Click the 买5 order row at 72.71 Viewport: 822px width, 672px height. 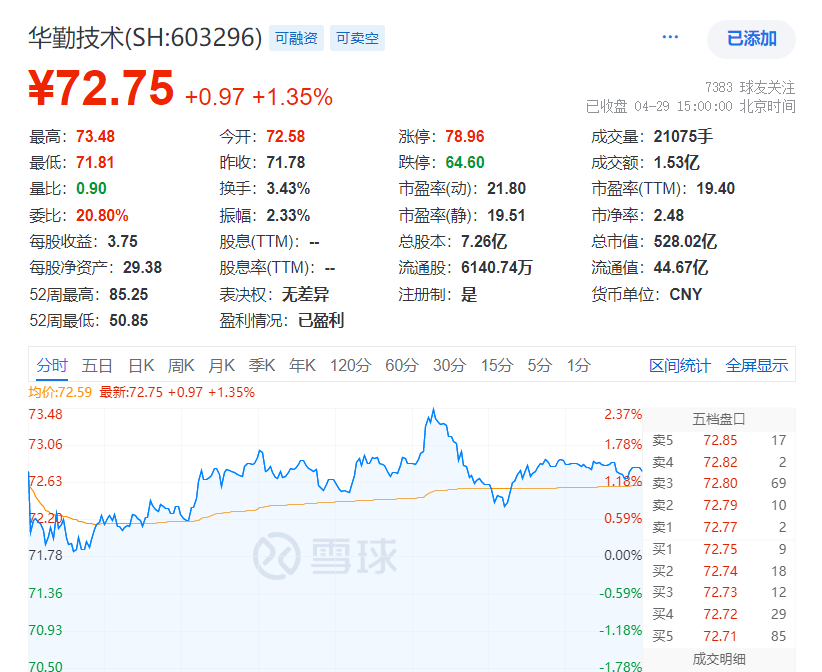coord(719,636)
